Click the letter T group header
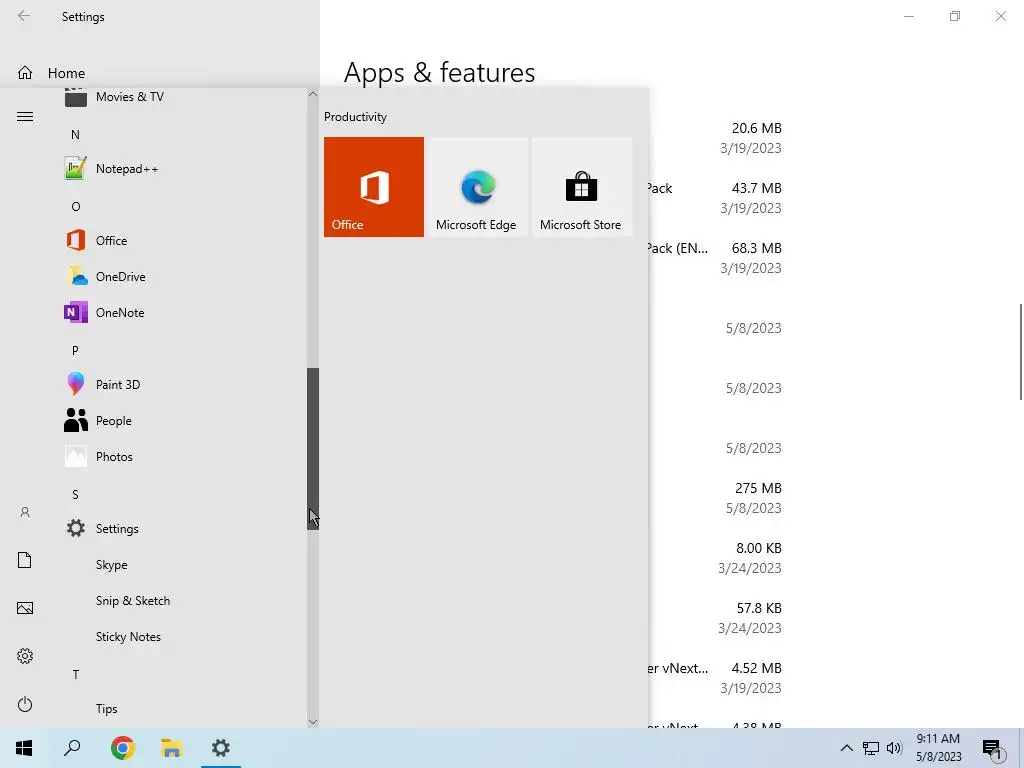The height and width of the screenshot is (768, 1024). coord(76,675)
